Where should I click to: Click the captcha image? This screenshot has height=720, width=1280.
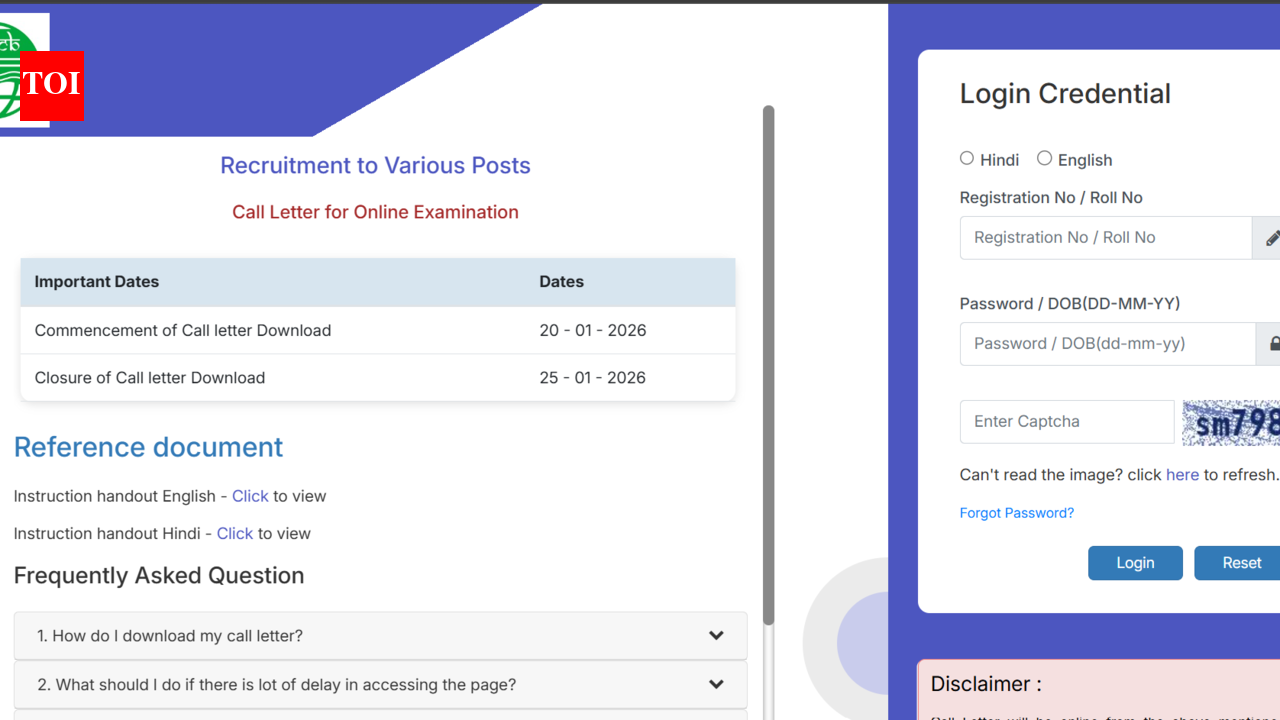click(1232, 423)
